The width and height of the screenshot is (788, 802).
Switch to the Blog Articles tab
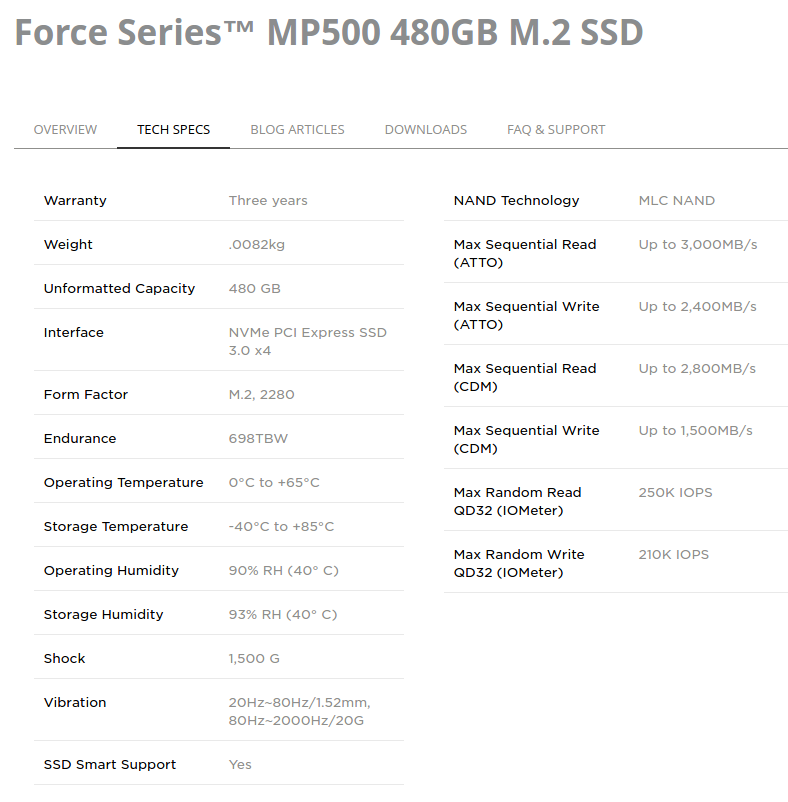[x=297, y=129]
